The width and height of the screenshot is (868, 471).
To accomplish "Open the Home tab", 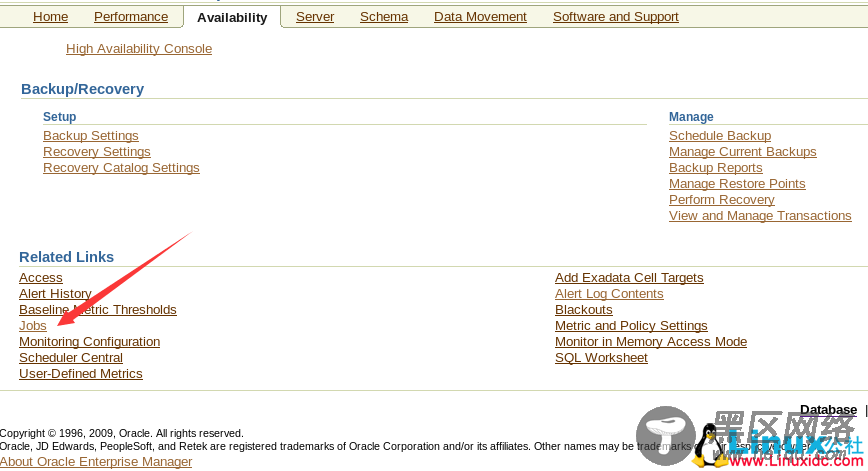I will click(50, 17).
